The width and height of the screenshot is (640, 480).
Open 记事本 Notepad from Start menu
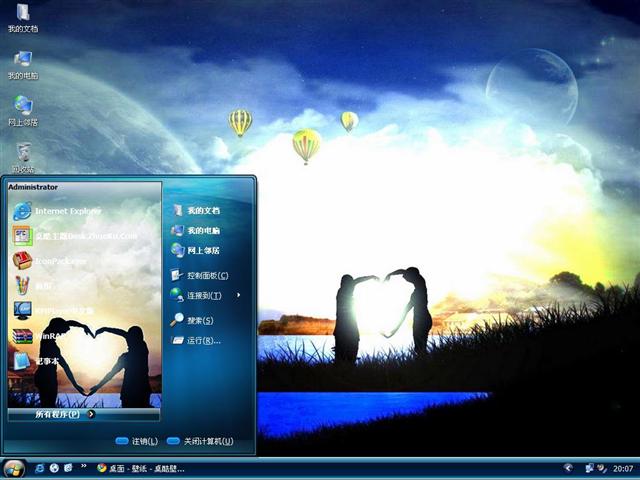click(x=36, y=361)
